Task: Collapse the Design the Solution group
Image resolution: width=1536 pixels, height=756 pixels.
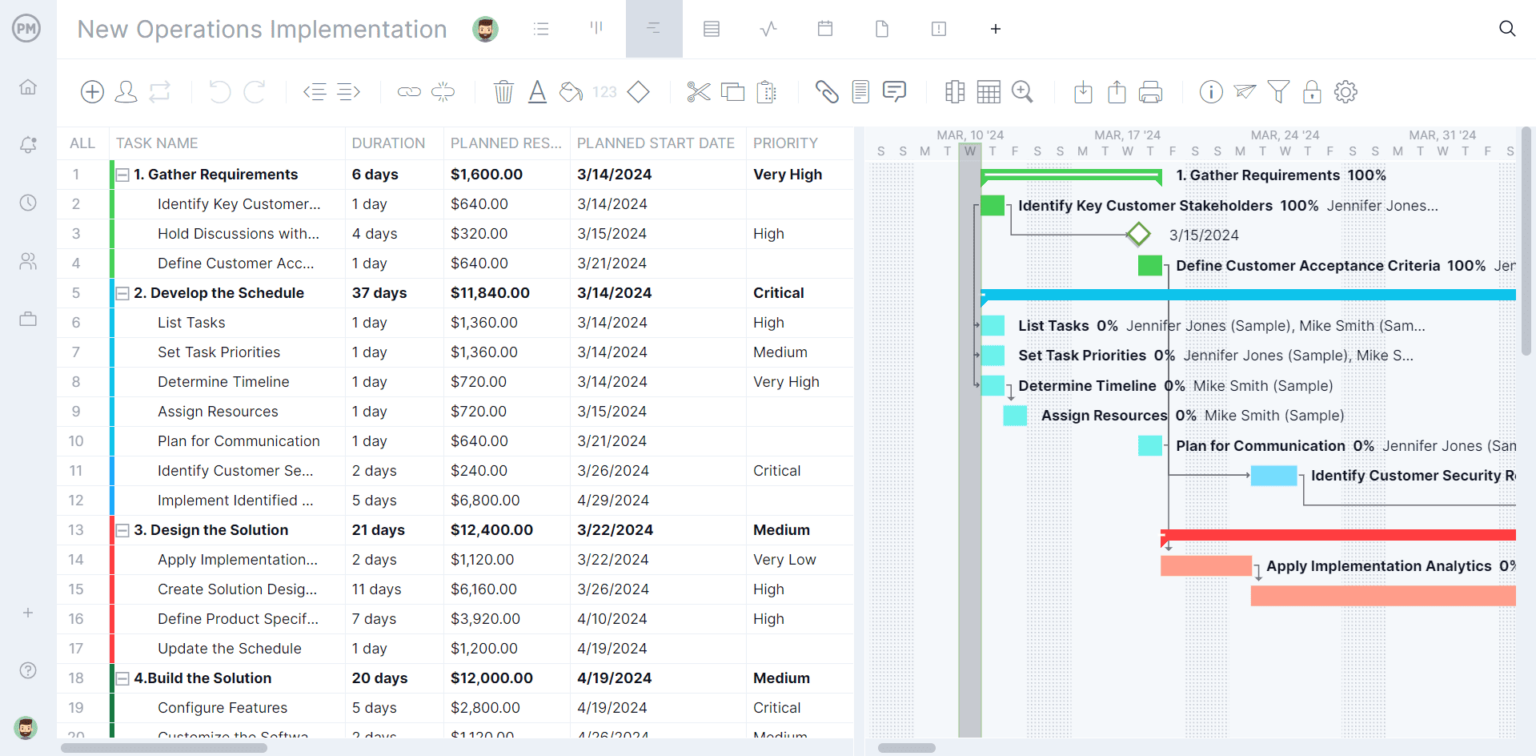Action: coord(124,529)
